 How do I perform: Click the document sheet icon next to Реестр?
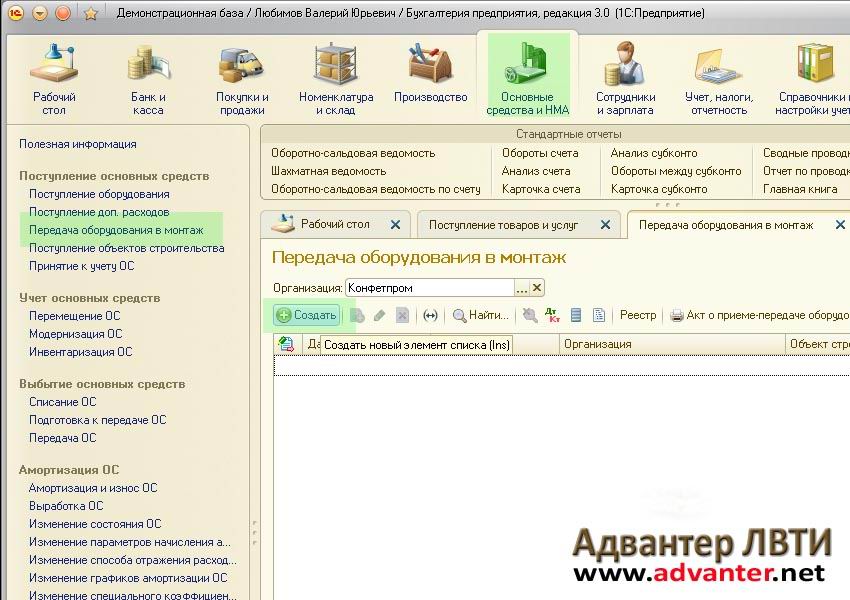click(598, 315)
